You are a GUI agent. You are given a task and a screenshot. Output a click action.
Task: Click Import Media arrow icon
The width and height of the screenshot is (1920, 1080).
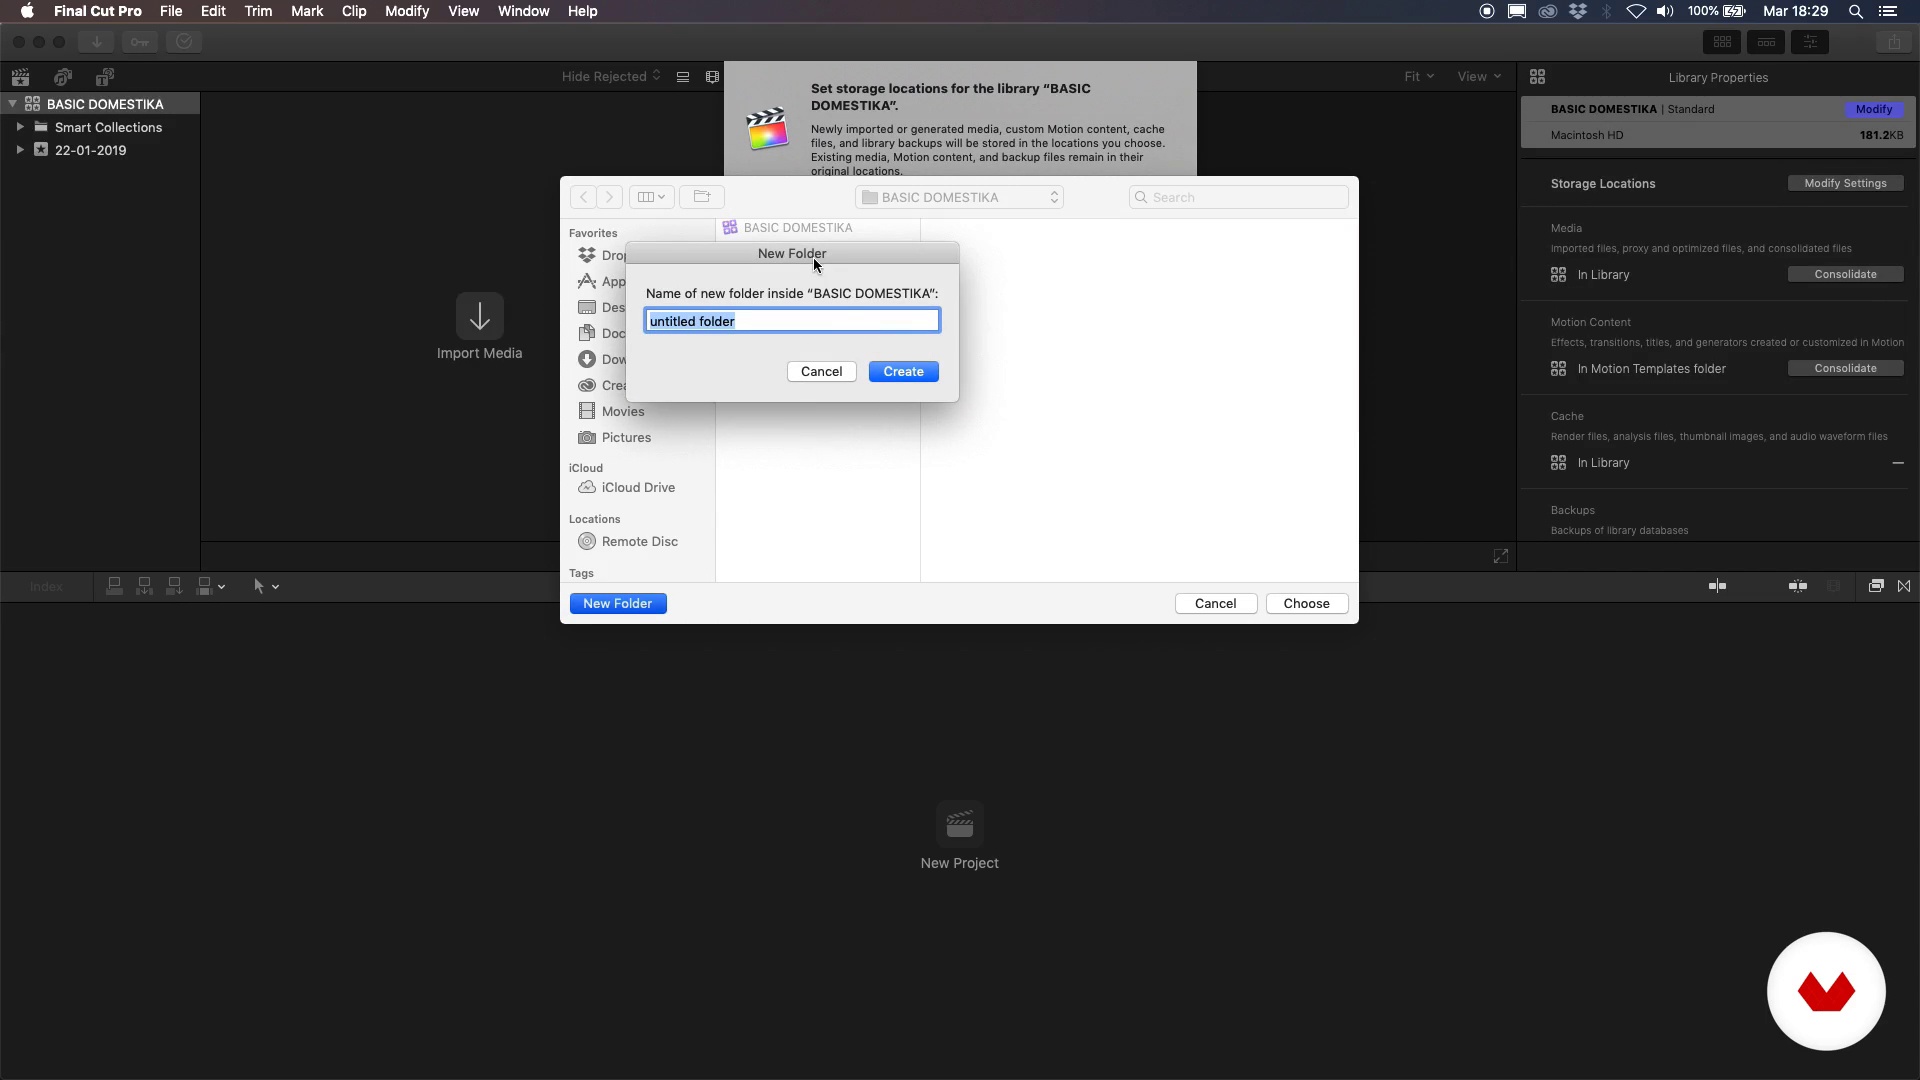coord(480,316)
